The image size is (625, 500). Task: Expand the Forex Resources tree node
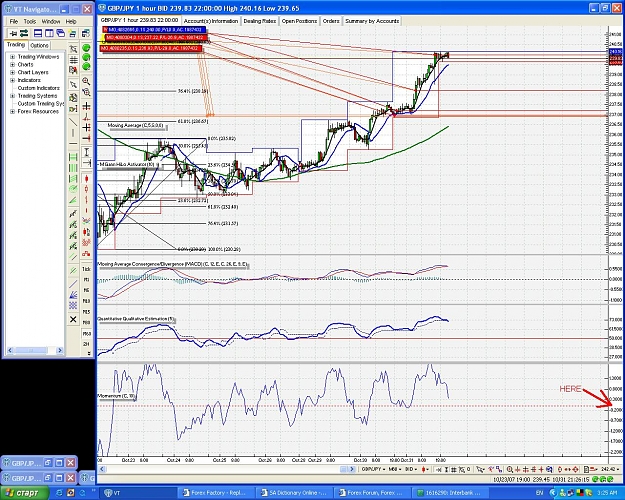click(12, 112)
